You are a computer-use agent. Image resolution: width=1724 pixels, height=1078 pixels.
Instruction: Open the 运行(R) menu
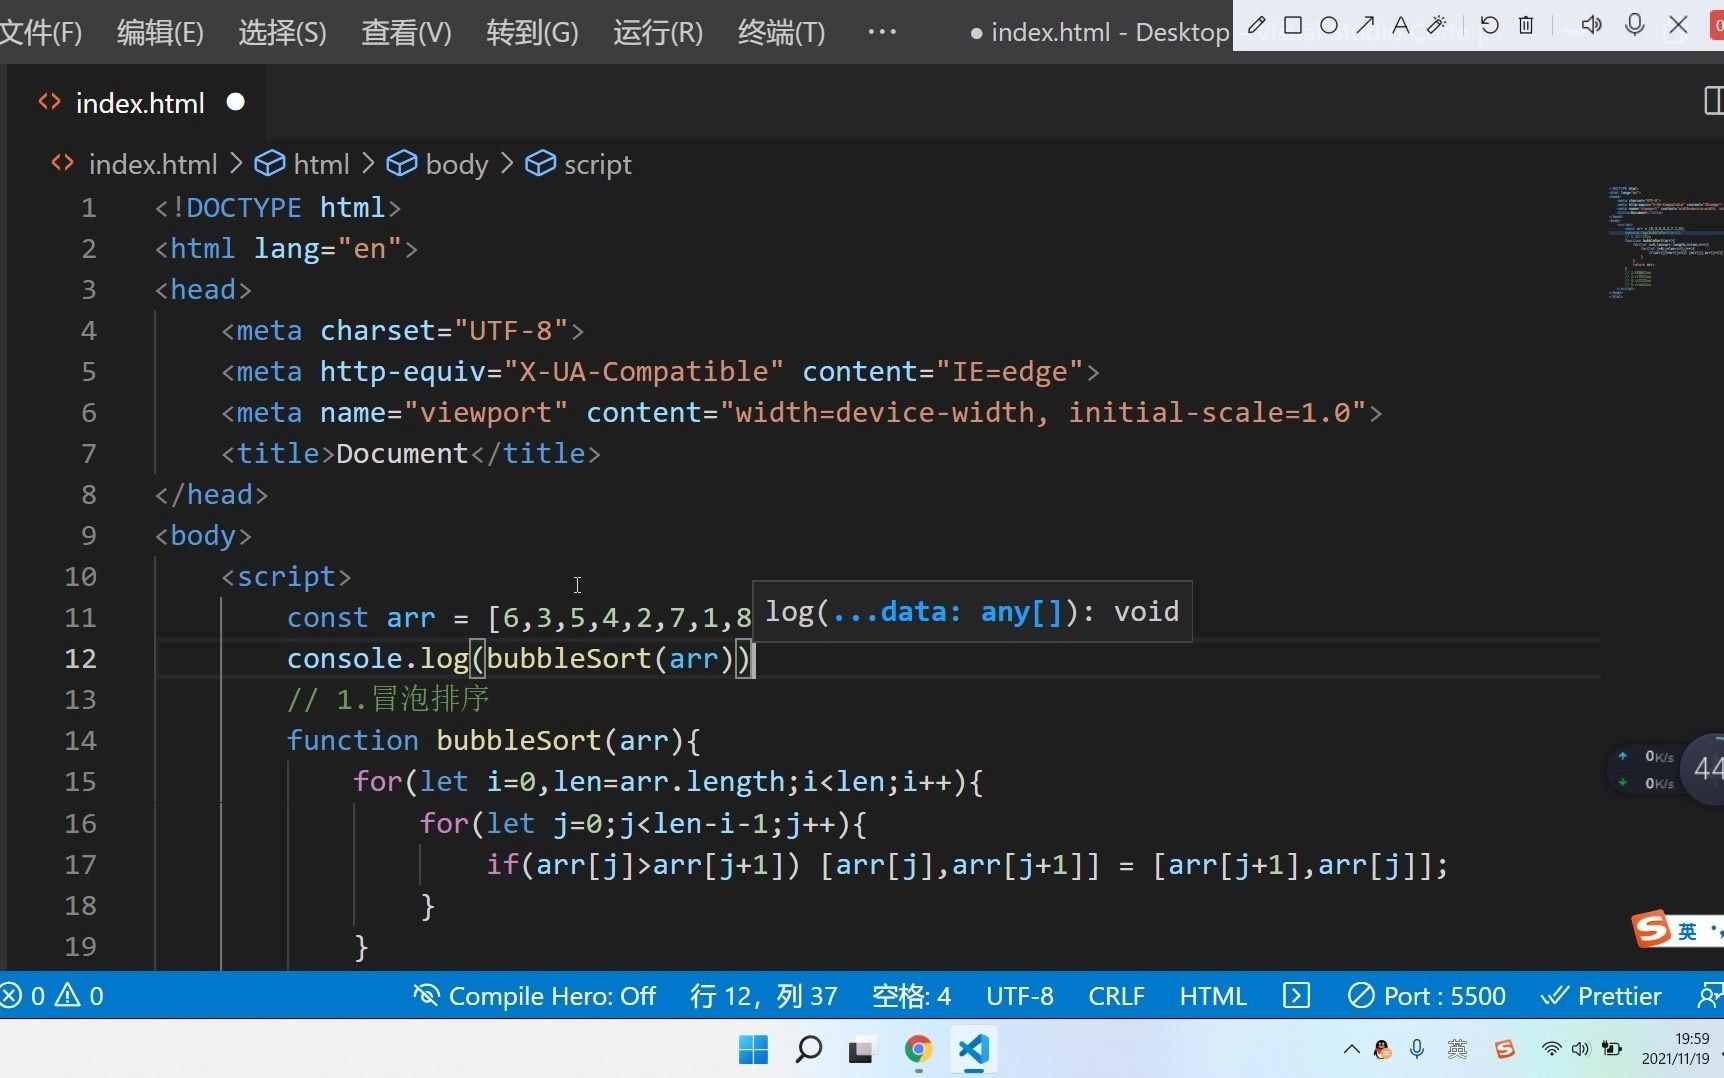[656, 31]
